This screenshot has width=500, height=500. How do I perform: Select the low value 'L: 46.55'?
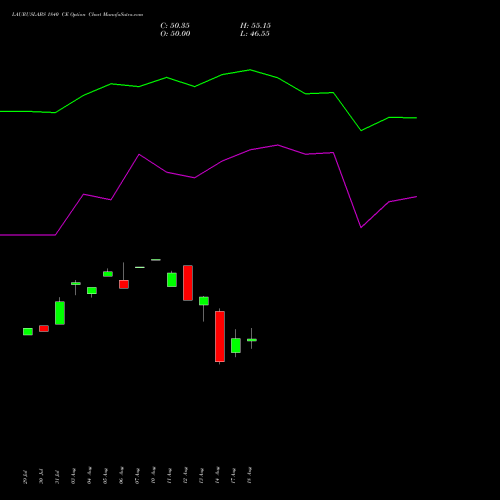pos(255,34)
